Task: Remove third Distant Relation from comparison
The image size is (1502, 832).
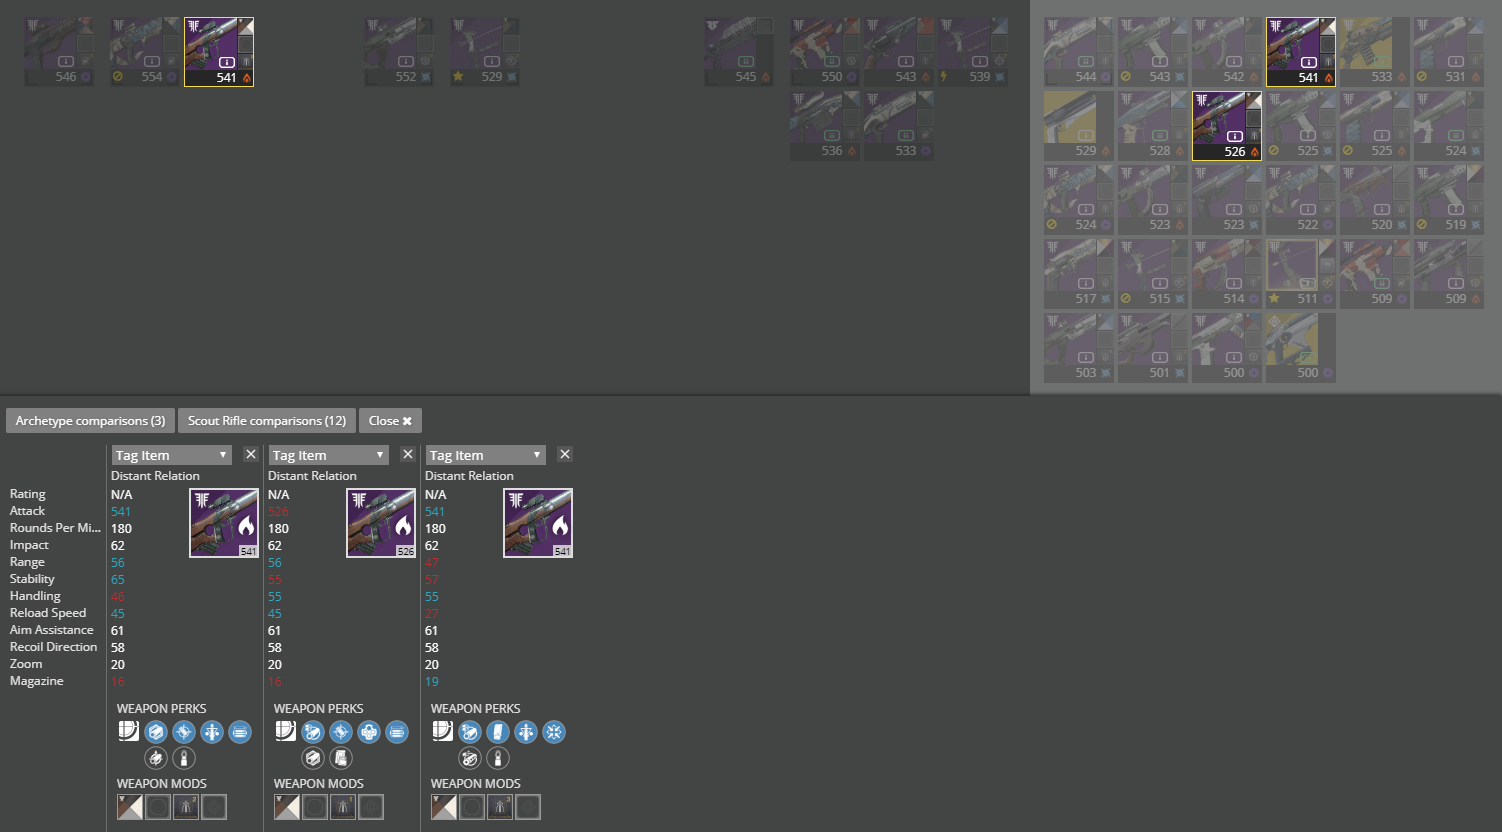Action: pyautogui.click(x=565, y=454)
